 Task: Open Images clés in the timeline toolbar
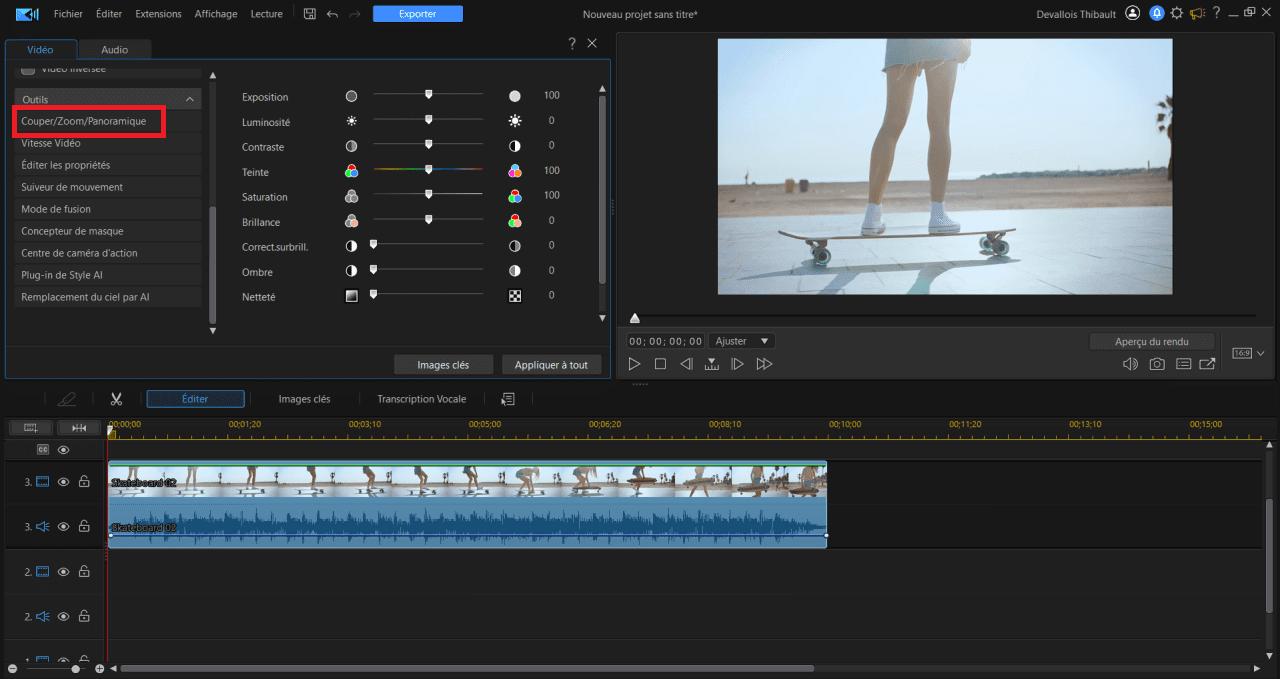(304, 399)
